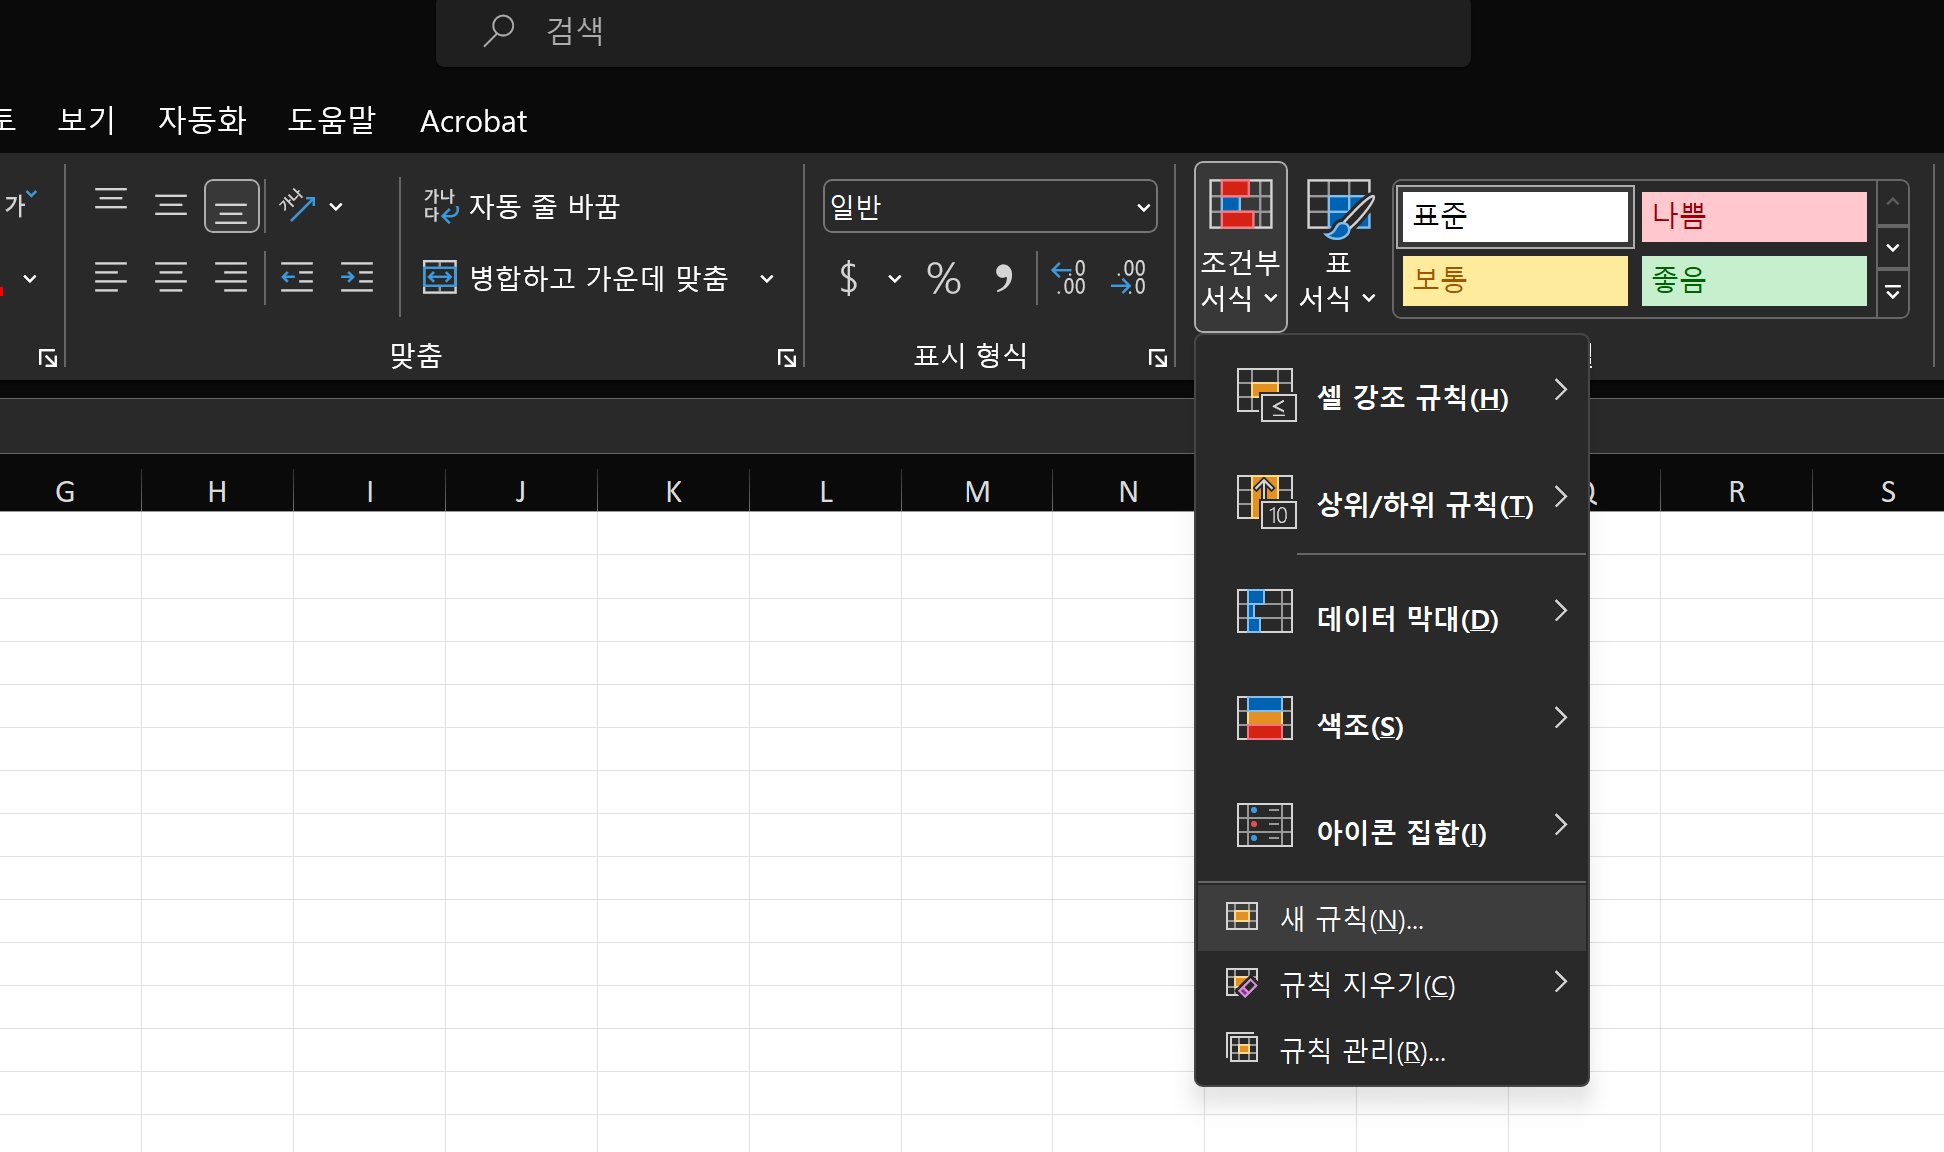The height and width of the screenshot is (1152, 1944).
Task: Select column I header
Action: [369, 491]
